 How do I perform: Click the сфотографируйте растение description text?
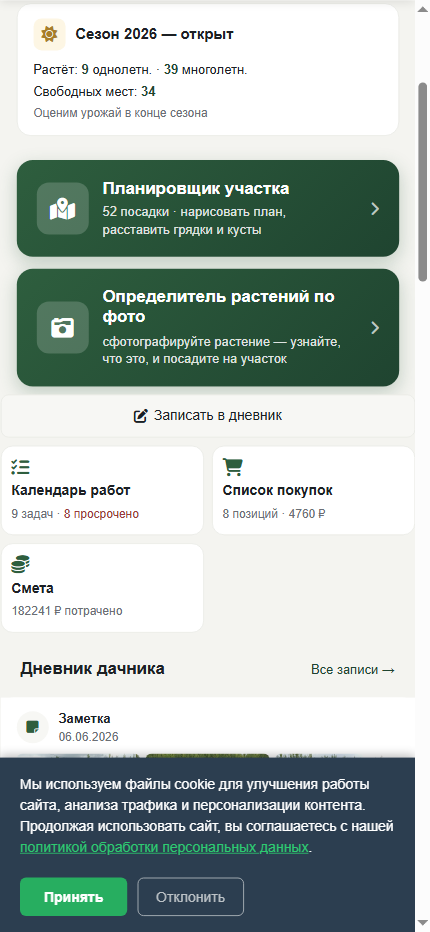[x=222, y=351]
